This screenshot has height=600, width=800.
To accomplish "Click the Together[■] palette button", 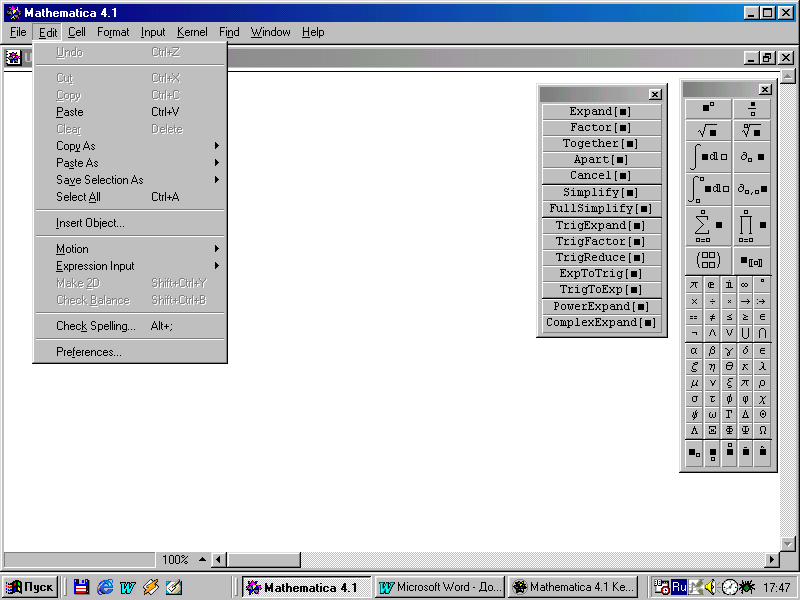I will [602, 143].
